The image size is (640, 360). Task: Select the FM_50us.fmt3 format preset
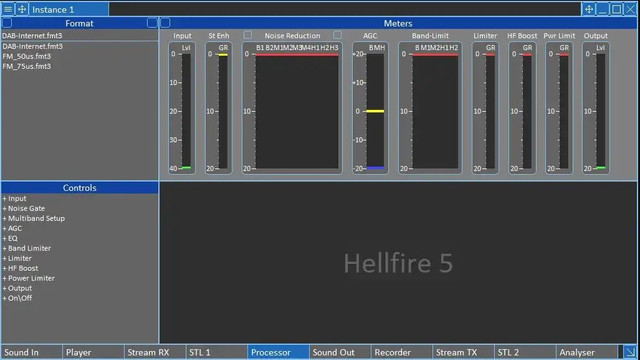[x=27, y=56]
